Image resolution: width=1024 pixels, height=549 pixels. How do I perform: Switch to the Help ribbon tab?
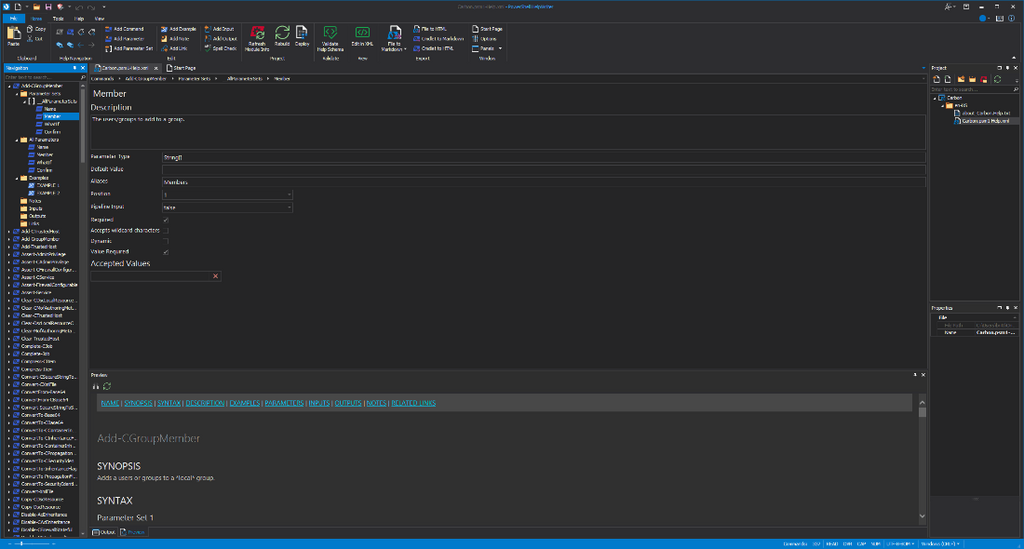[x=79, y=19]
